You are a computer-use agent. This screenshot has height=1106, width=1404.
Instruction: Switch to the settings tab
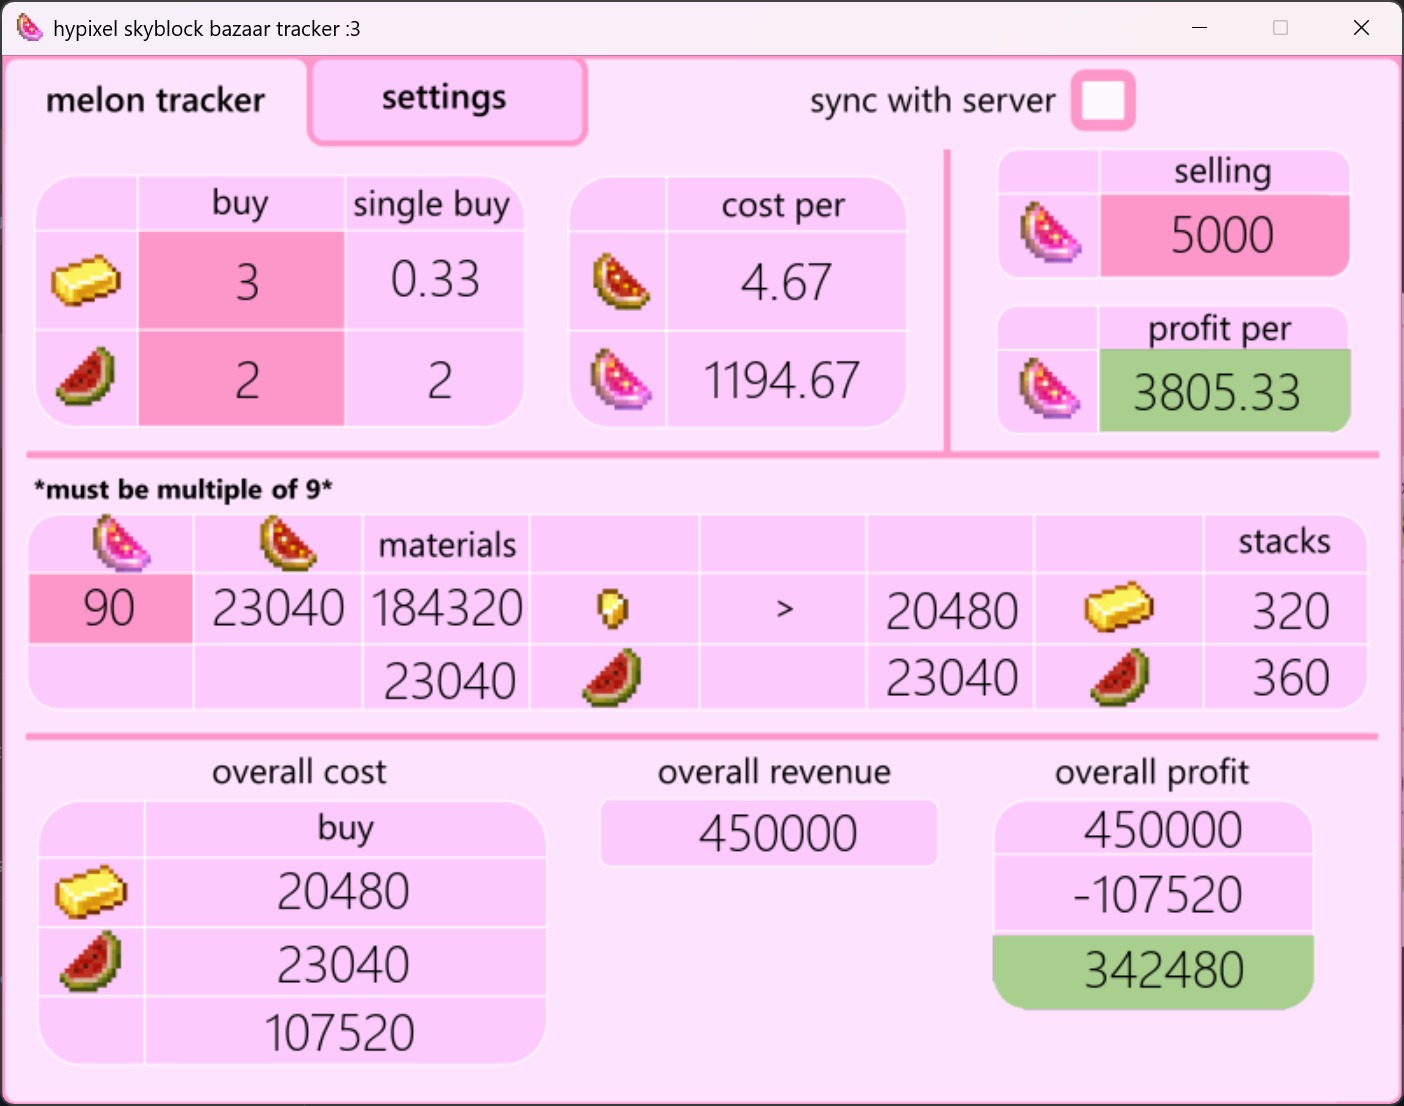(447, 100)
